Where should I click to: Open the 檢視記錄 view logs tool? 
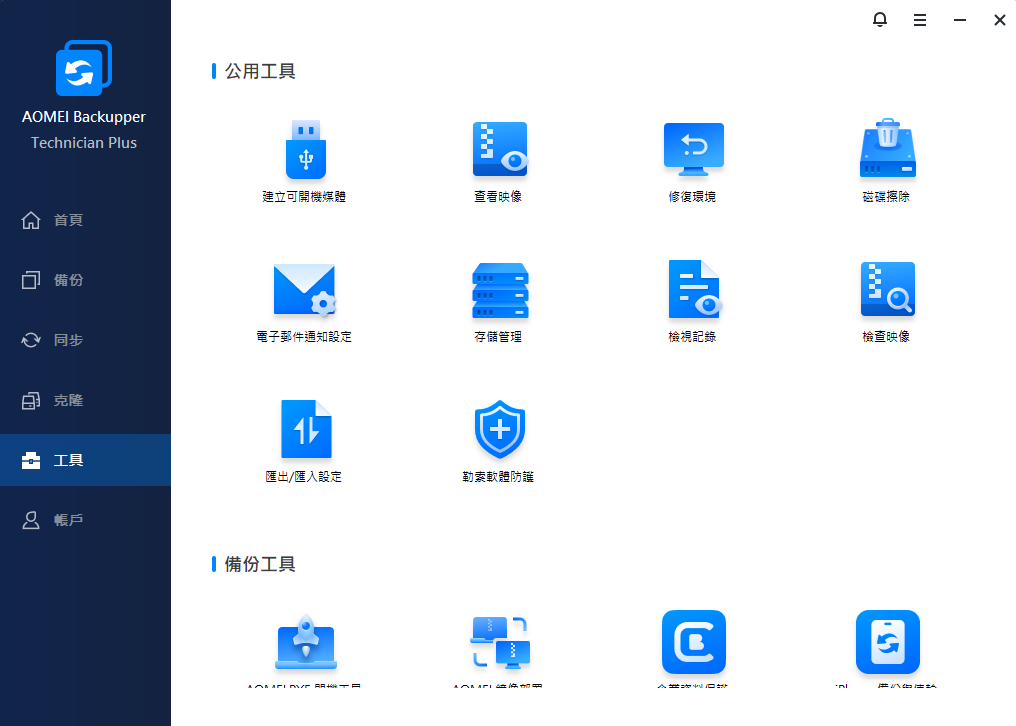(x=693, y=301)
